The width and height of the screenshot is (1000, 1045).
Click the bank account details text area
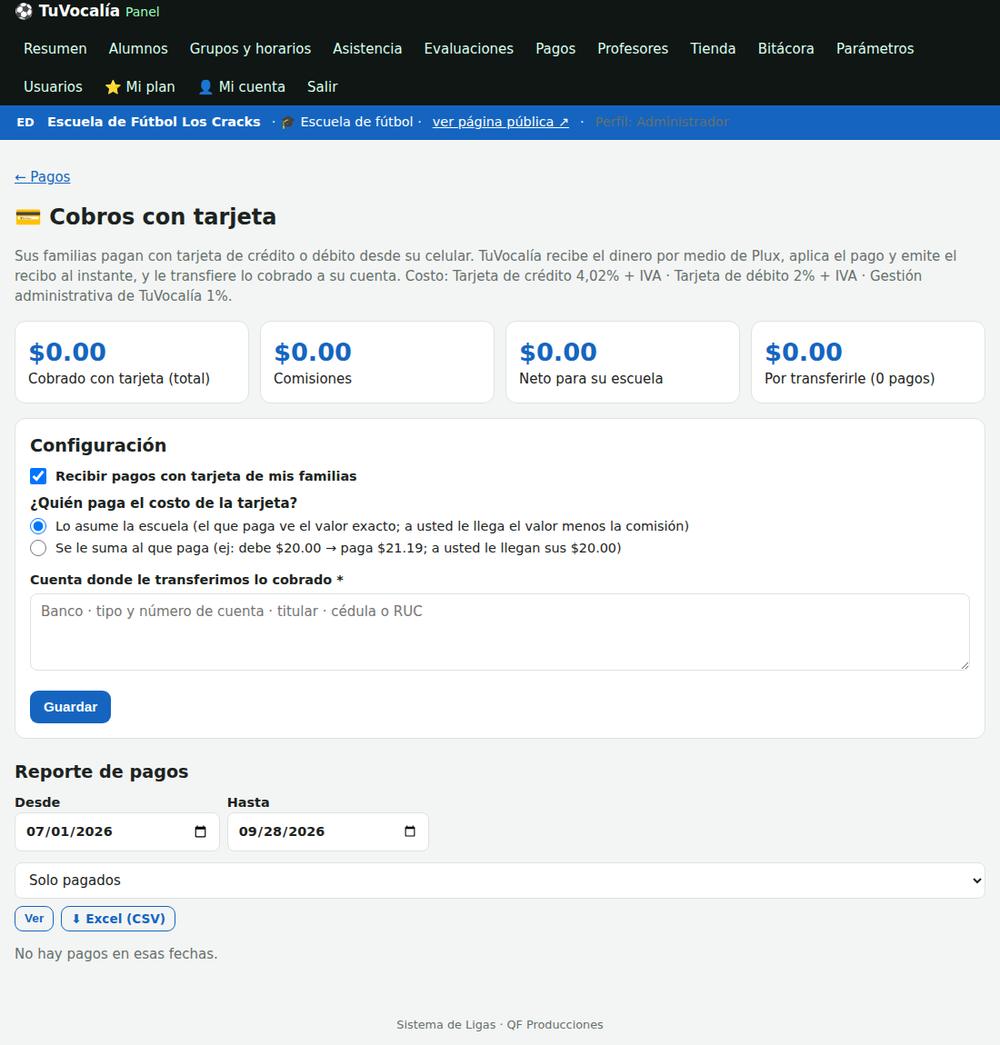pos(499,632)
